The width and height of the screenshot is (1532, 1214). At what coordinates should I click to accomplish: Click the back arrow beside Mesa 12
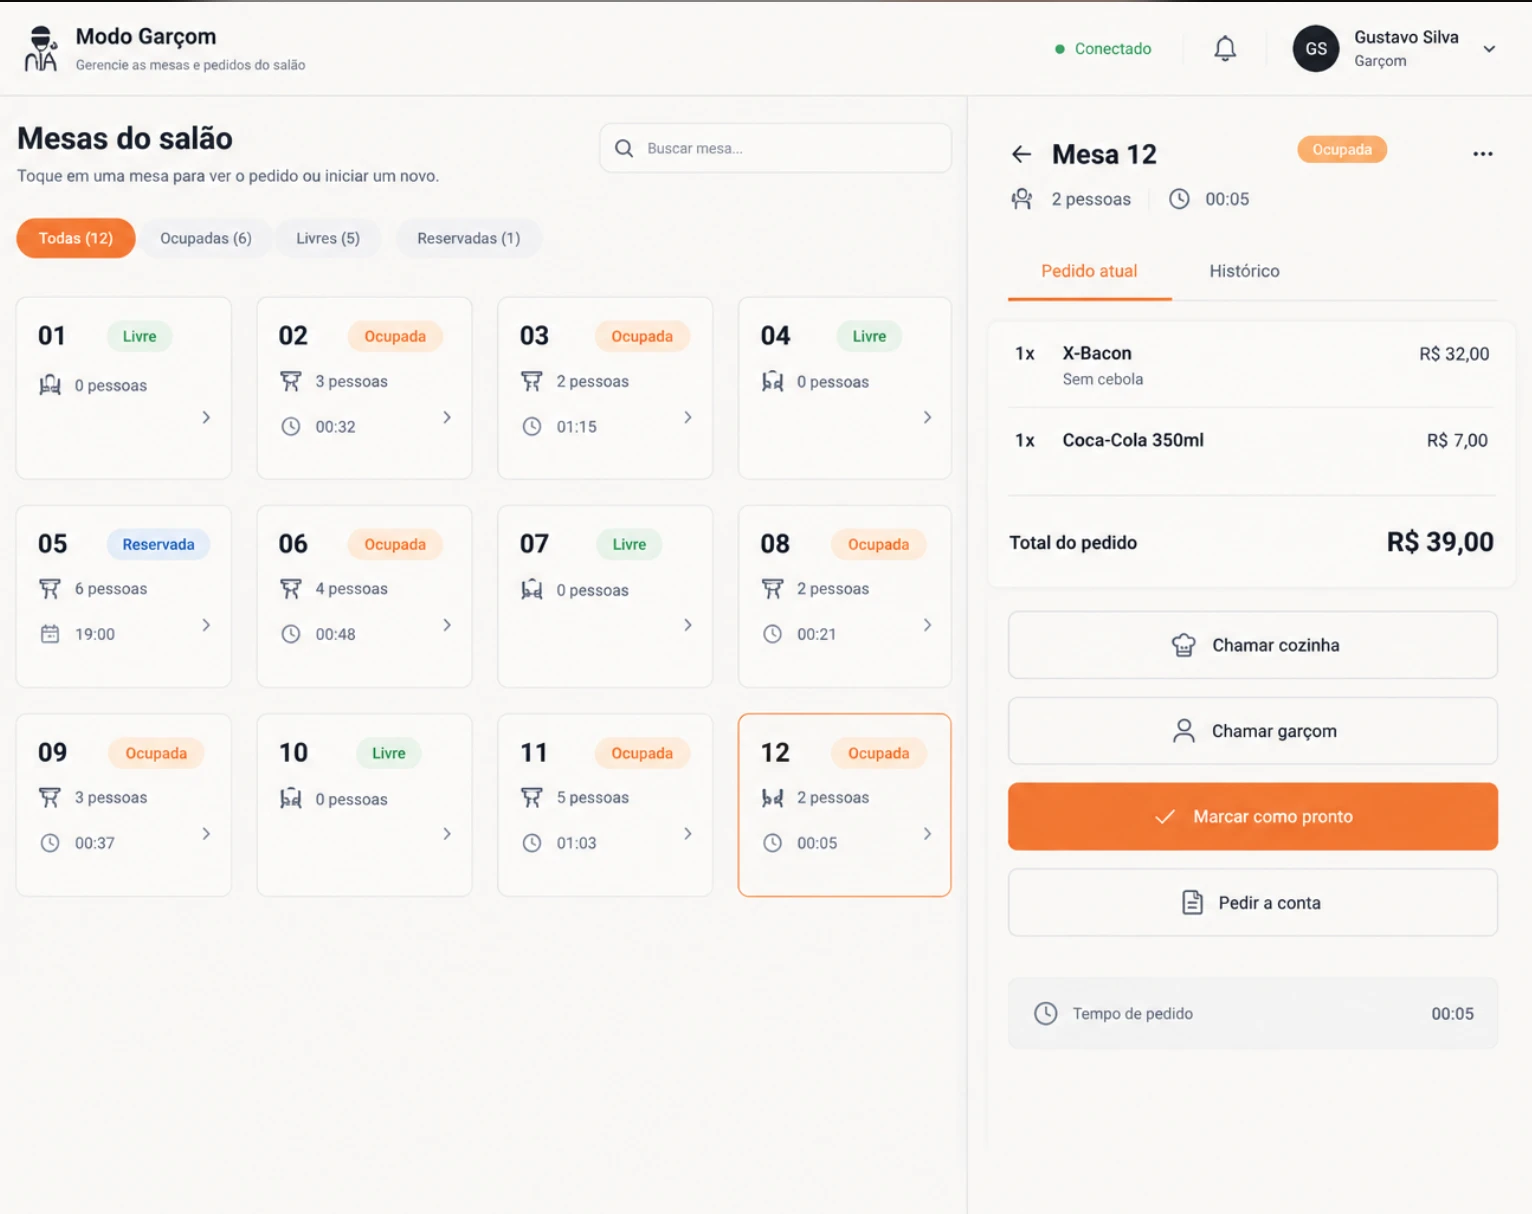pos(1021,154)
